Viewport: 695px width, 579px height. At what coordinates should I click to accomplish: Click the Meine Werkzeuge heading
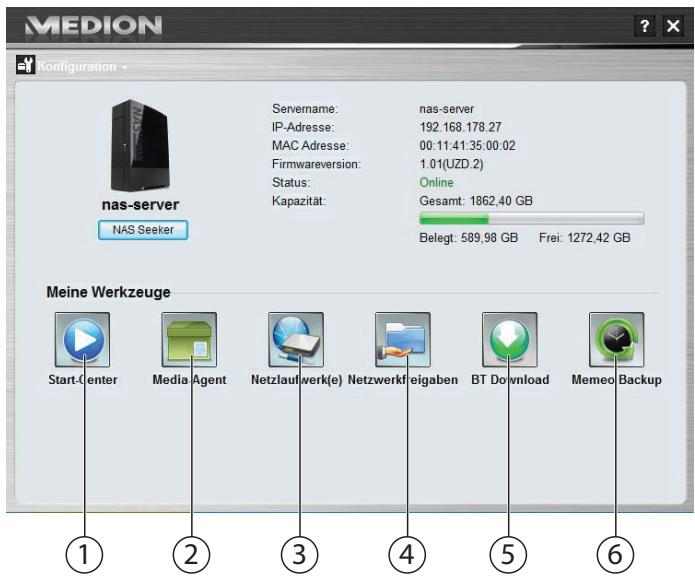pyautogui.click(x=108, y=292)
